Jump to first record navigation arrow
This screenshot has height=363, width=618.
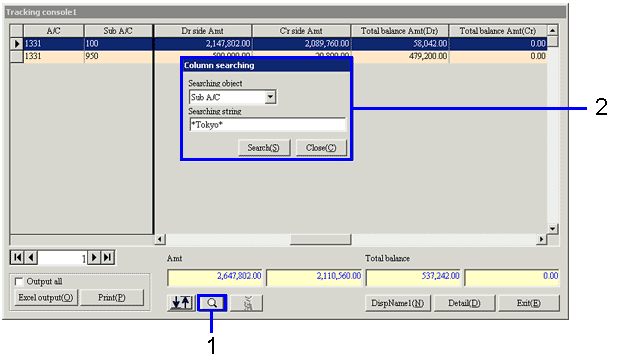pos(17,258)
